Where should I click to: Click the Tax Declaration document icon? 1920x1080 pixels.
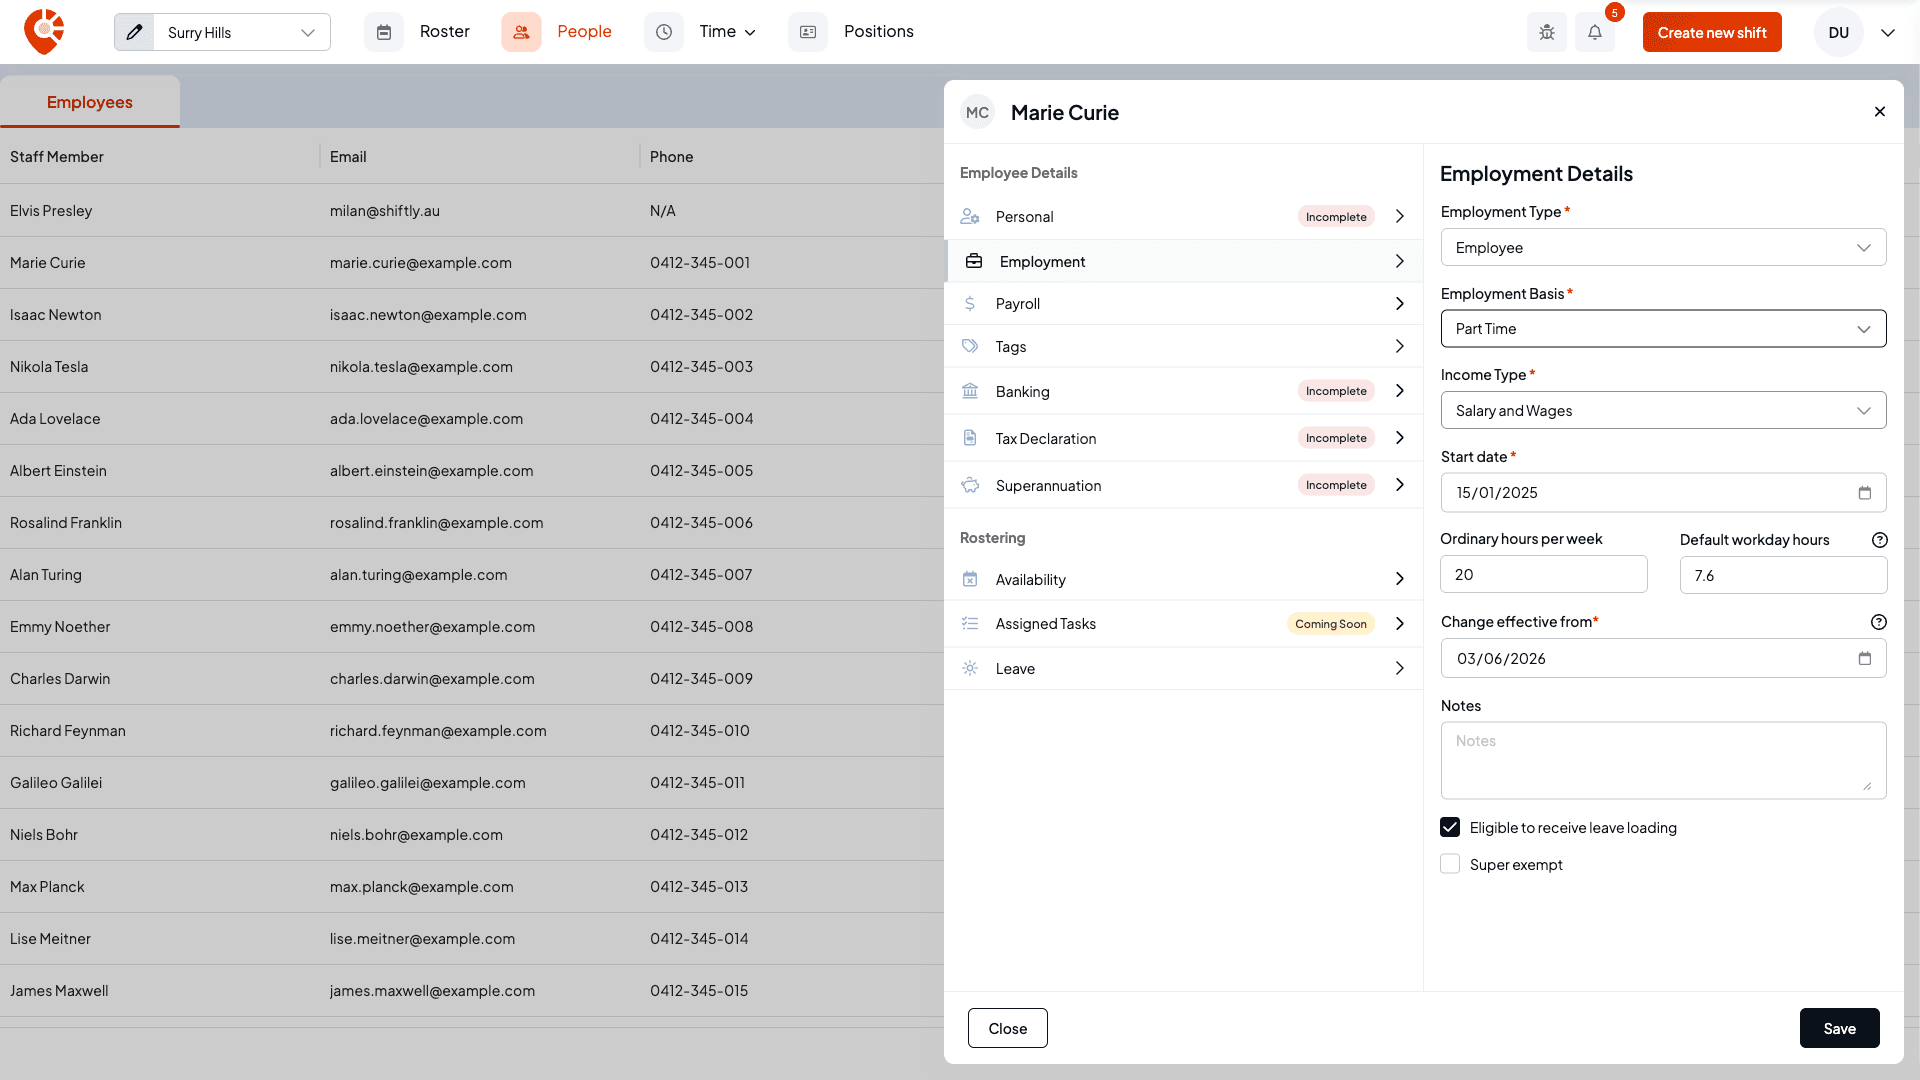[x=970, y=438]
